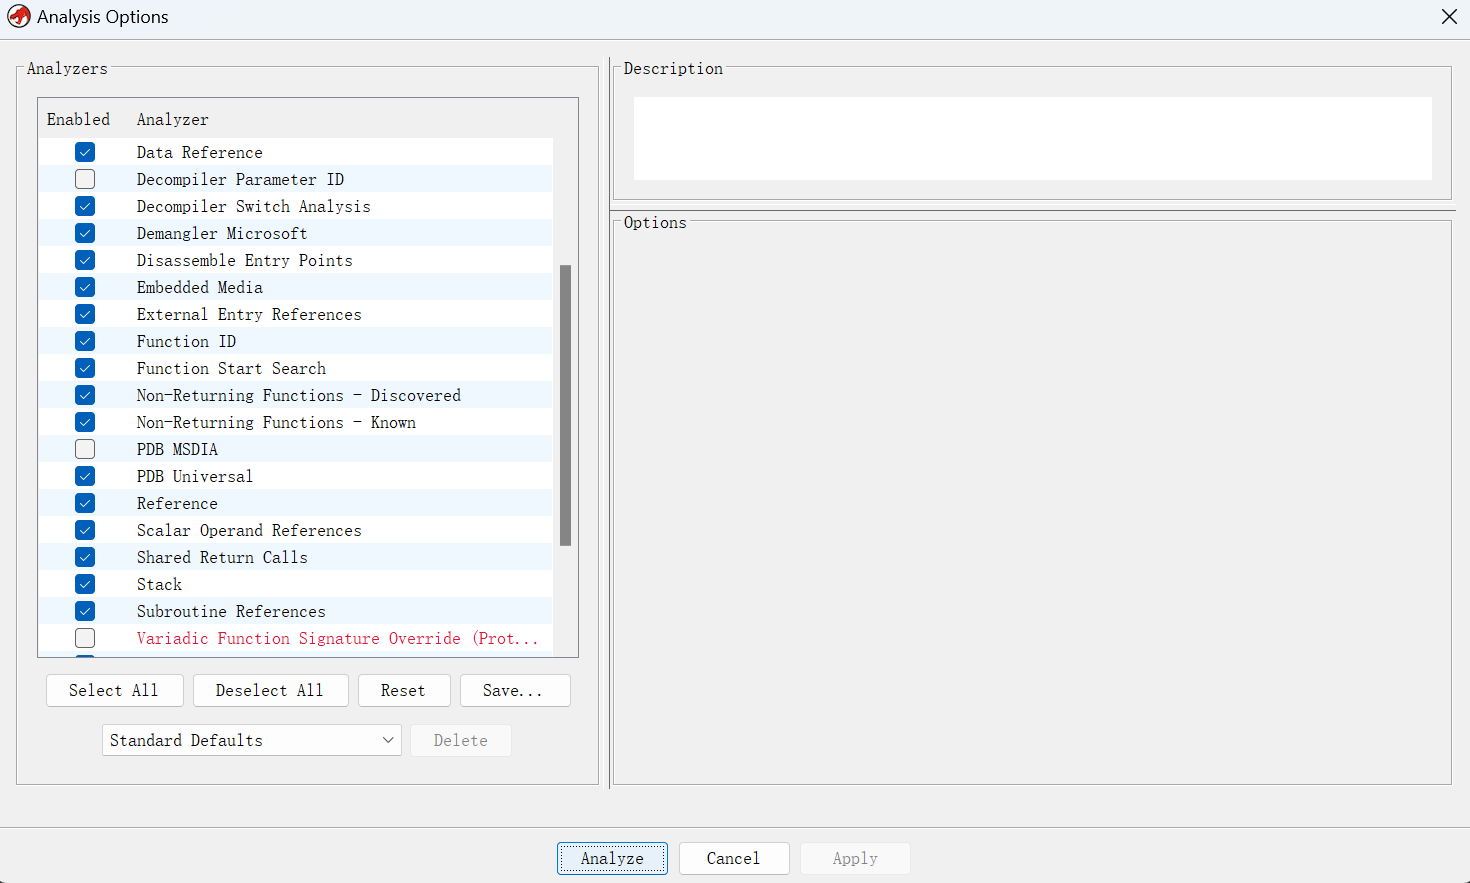
Task: Click the Ghidra dragon icon in title bar
Action: click(x=18, y=17)
